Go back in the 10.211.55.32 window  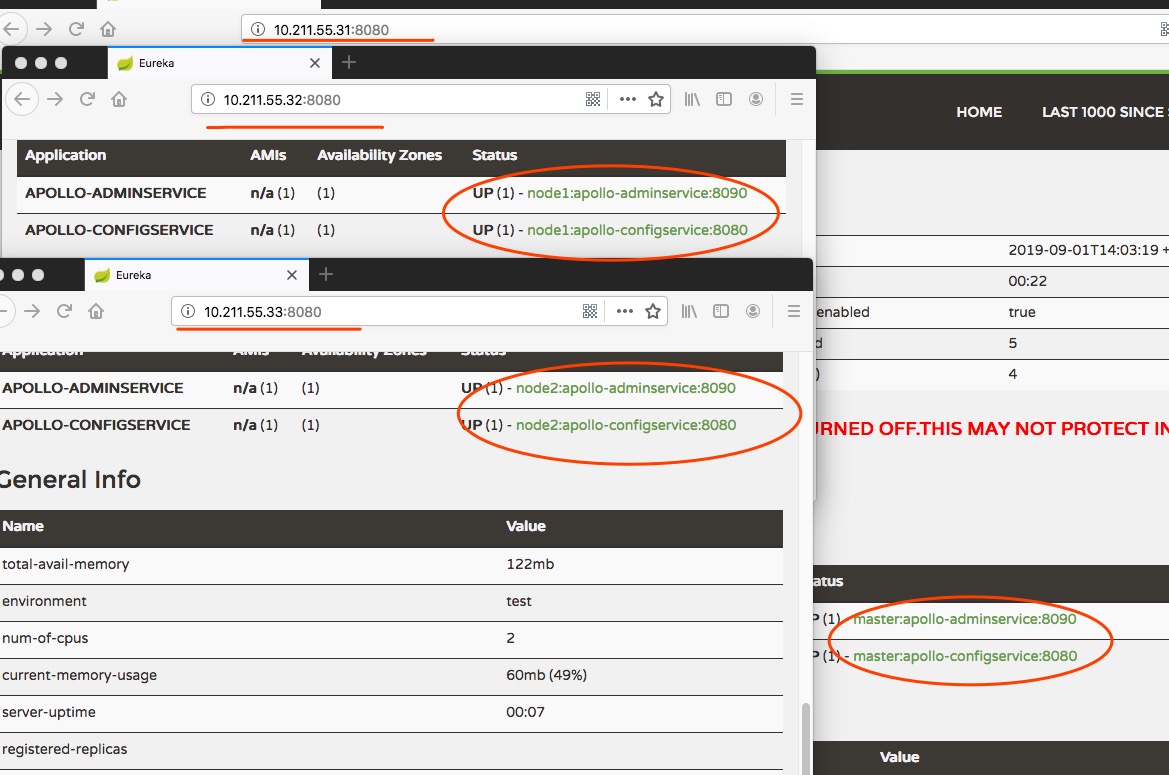coord(23,99)
